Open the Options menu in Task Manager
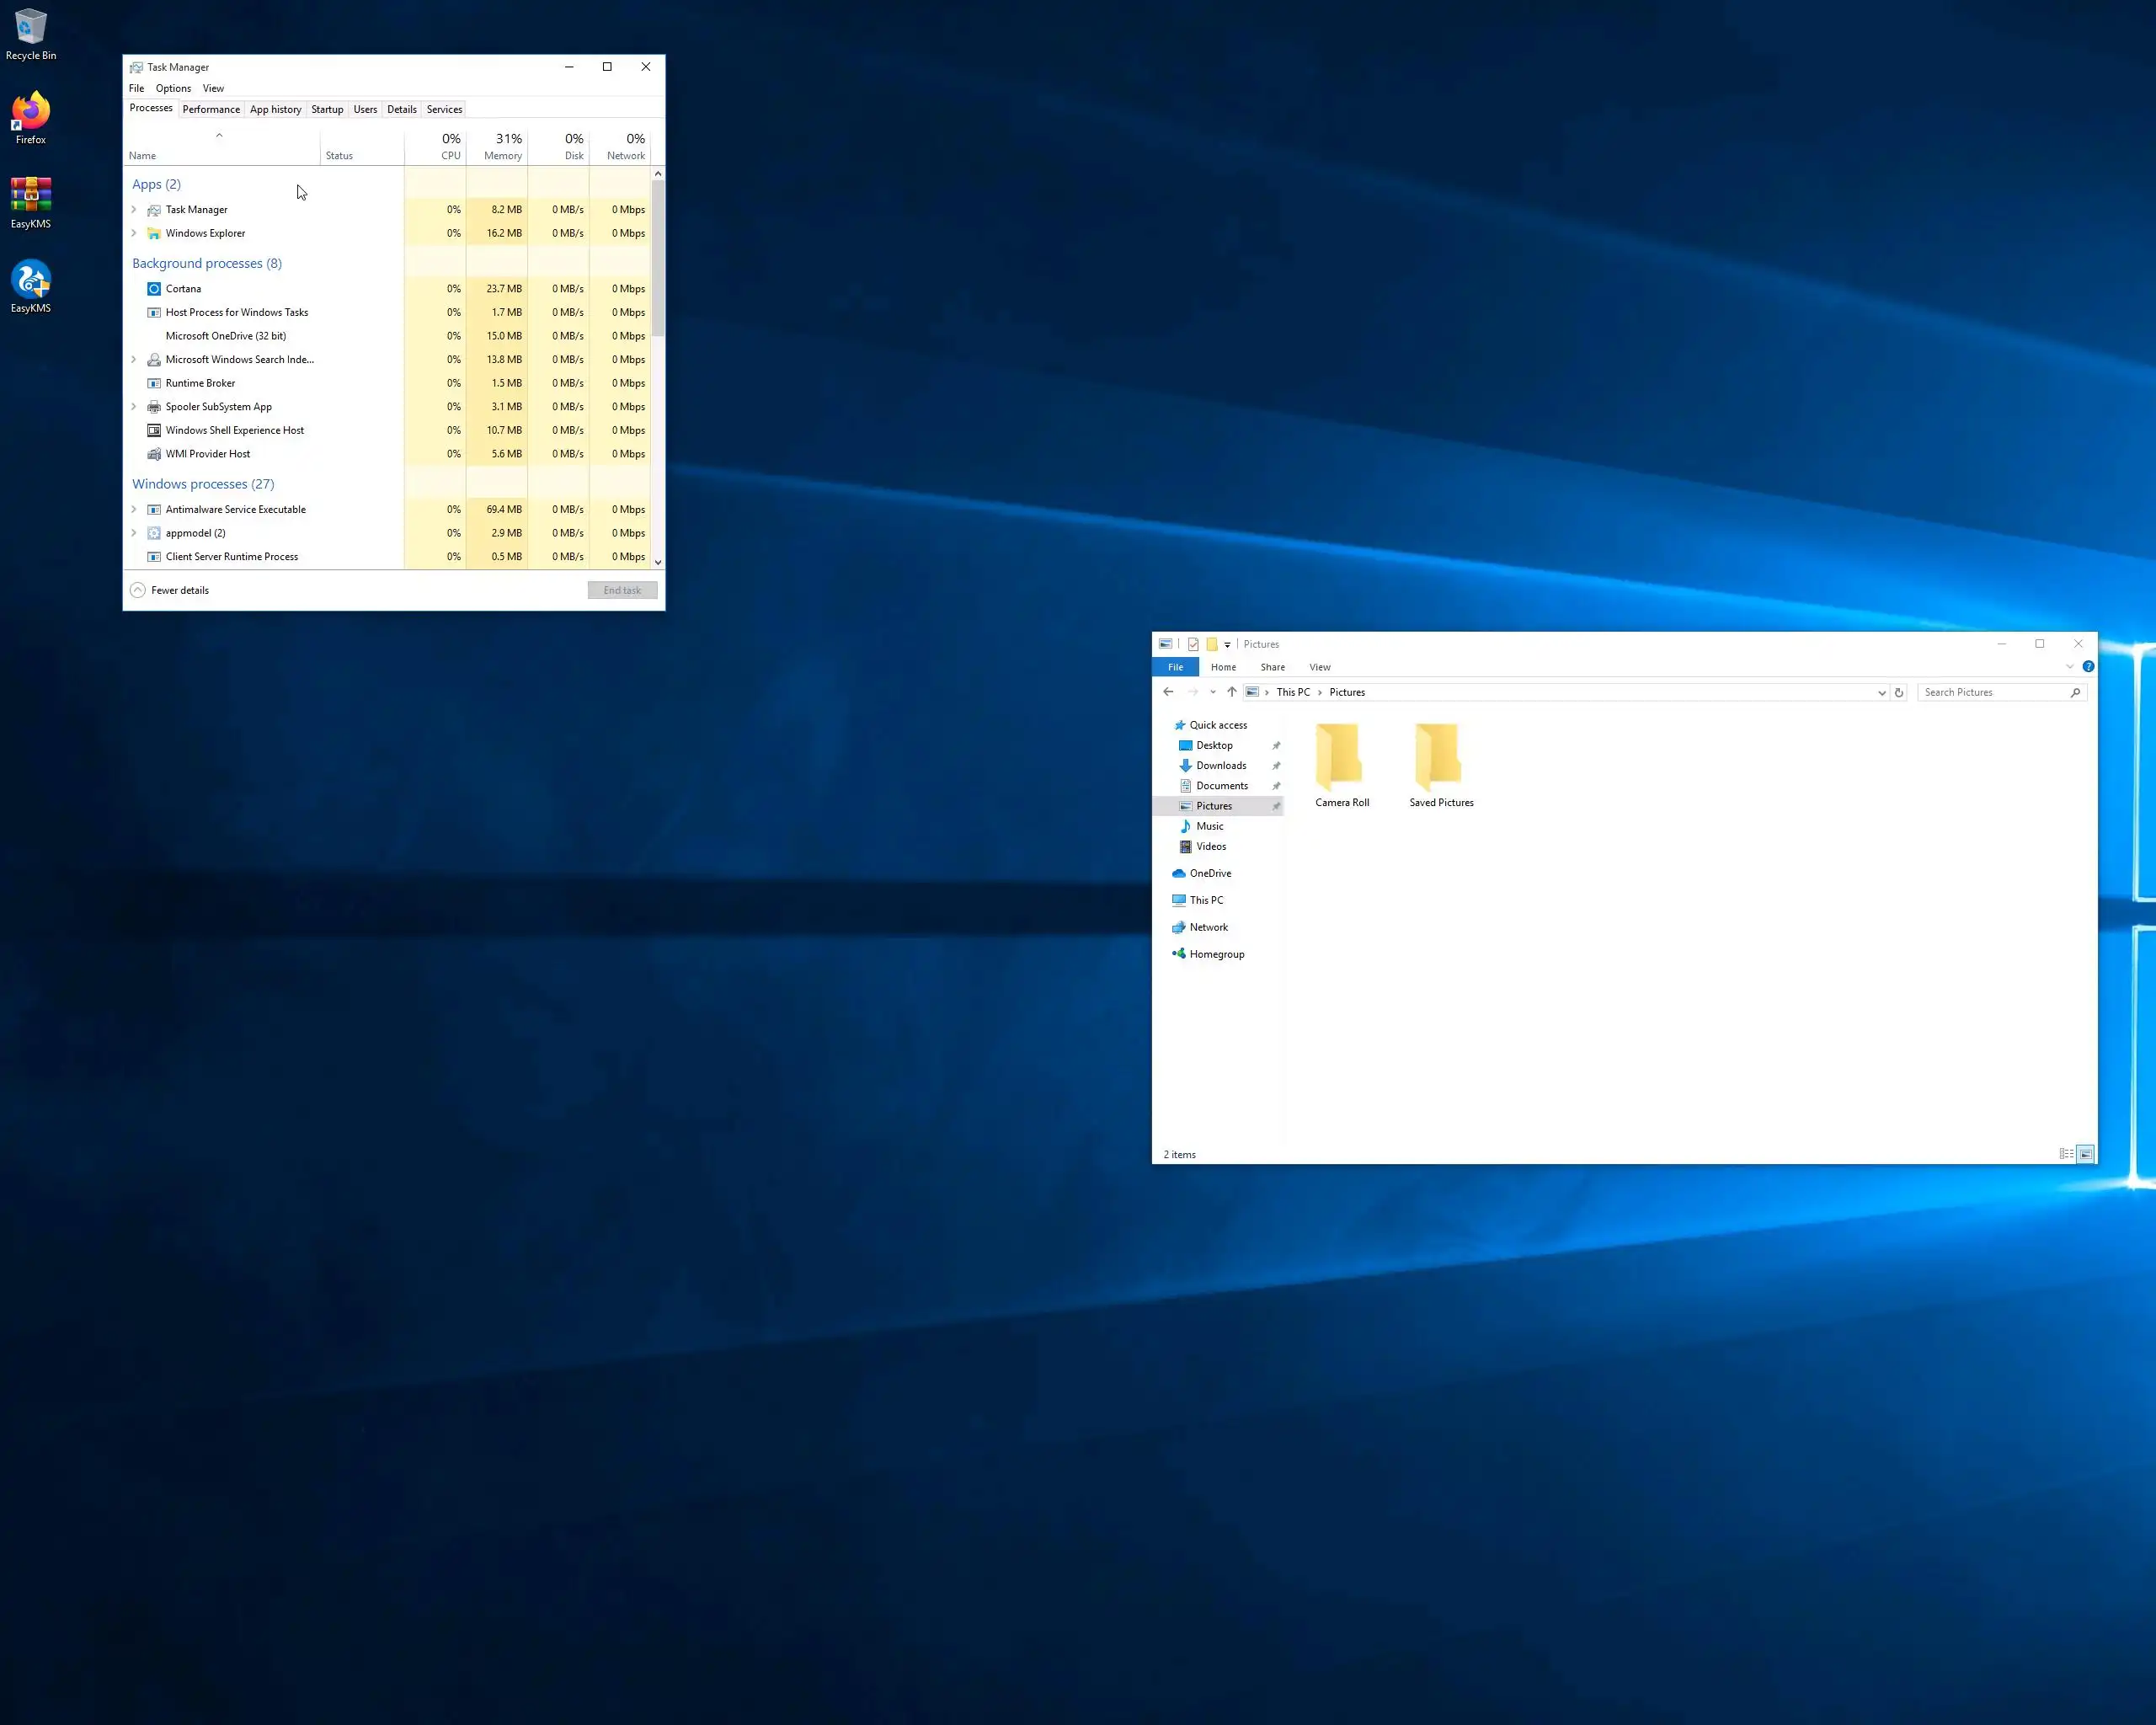Image resolution: width=2156 pixels, height=1725 pixels. (173, 88)
